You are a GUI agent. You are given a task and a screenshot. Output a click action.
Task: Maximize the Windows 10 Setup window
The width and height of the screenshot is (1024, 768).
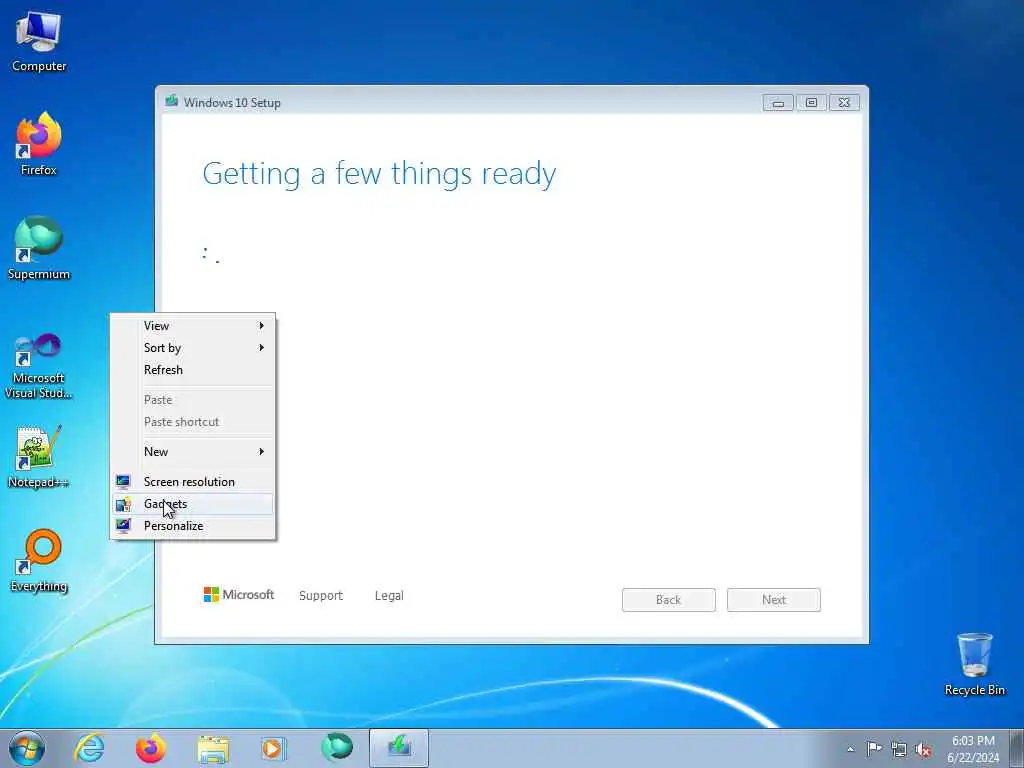(x=811, y=103)
